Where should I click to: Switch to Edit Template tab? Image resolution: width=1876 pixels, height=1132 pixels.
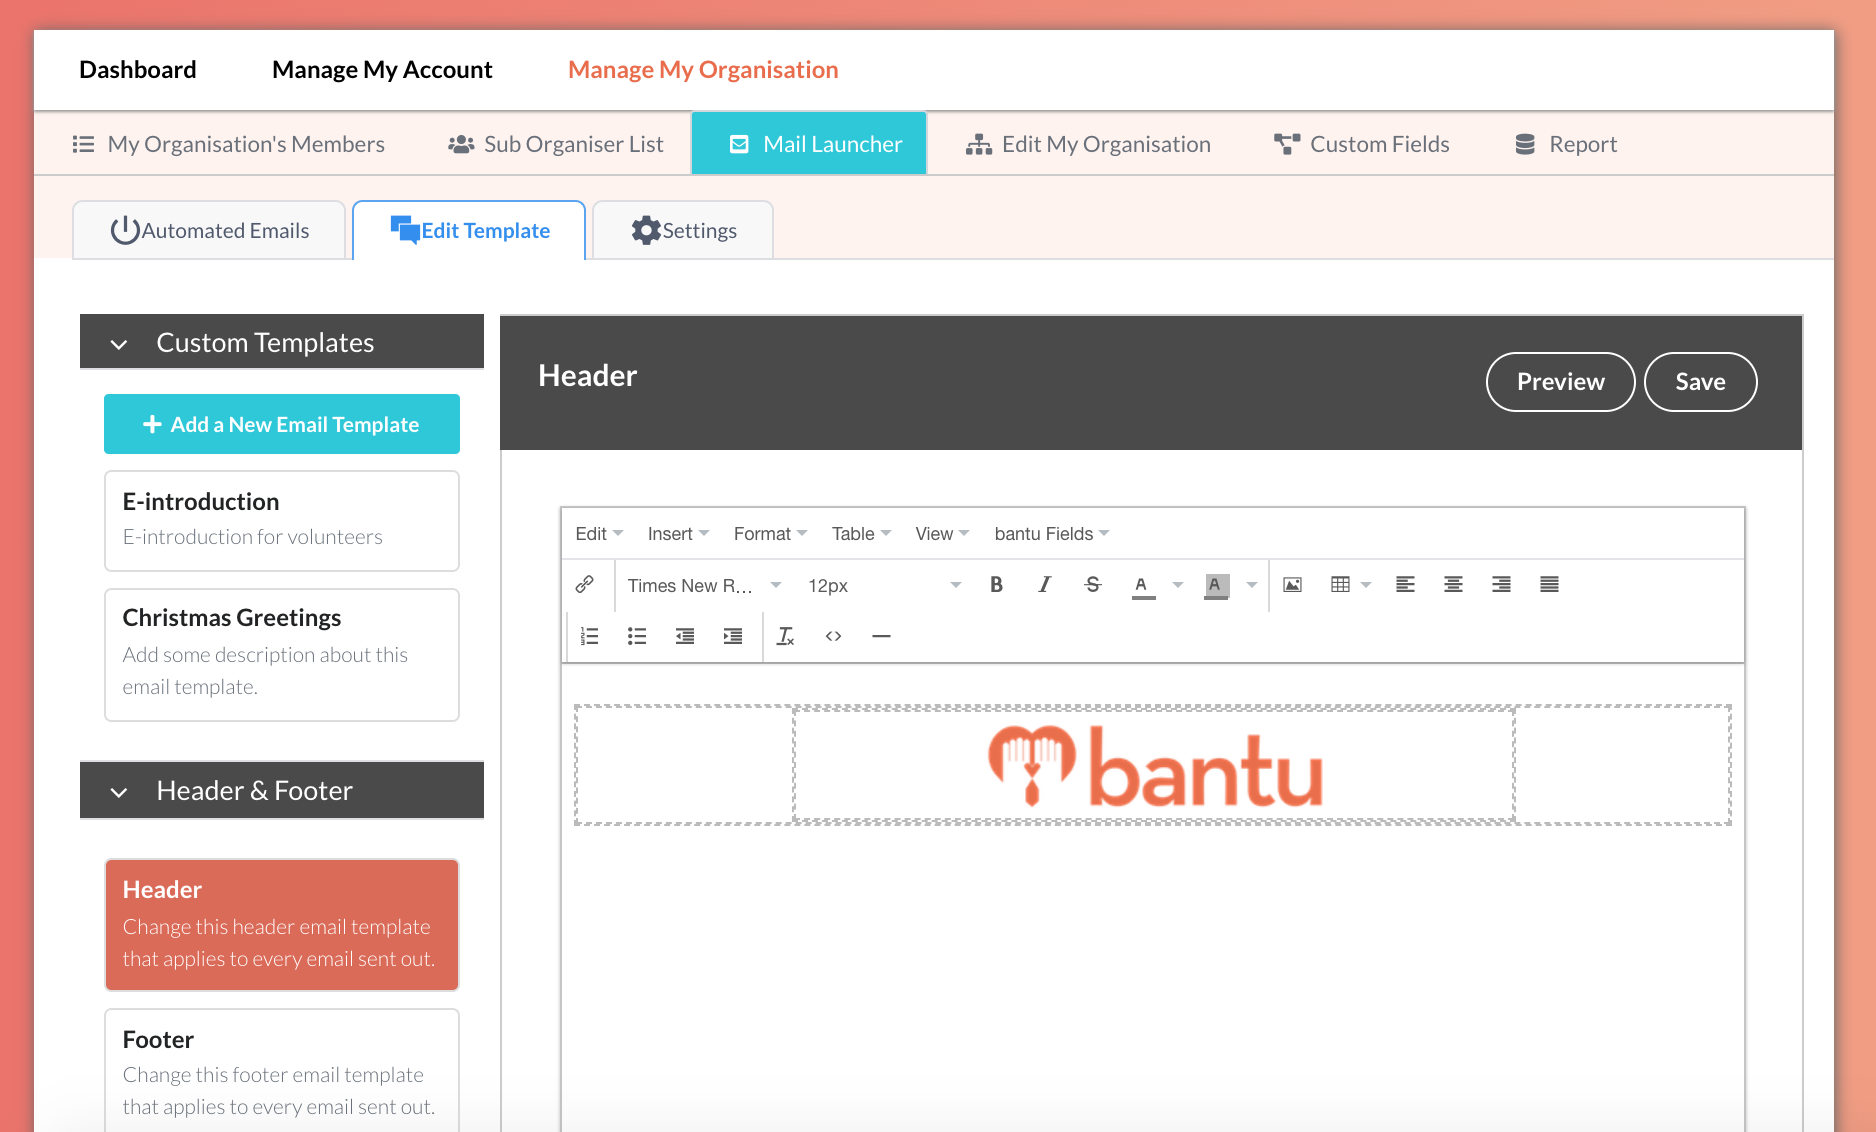click(x=469, y=231)
